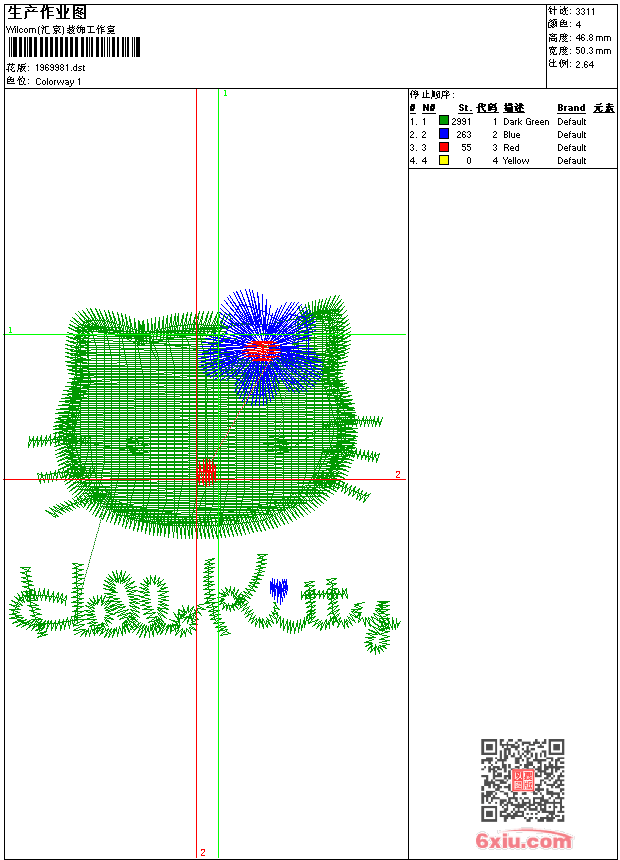This screenshot has width=620, height=860.
Task: Click stitch count 263 in row 2
Action: 464,134
